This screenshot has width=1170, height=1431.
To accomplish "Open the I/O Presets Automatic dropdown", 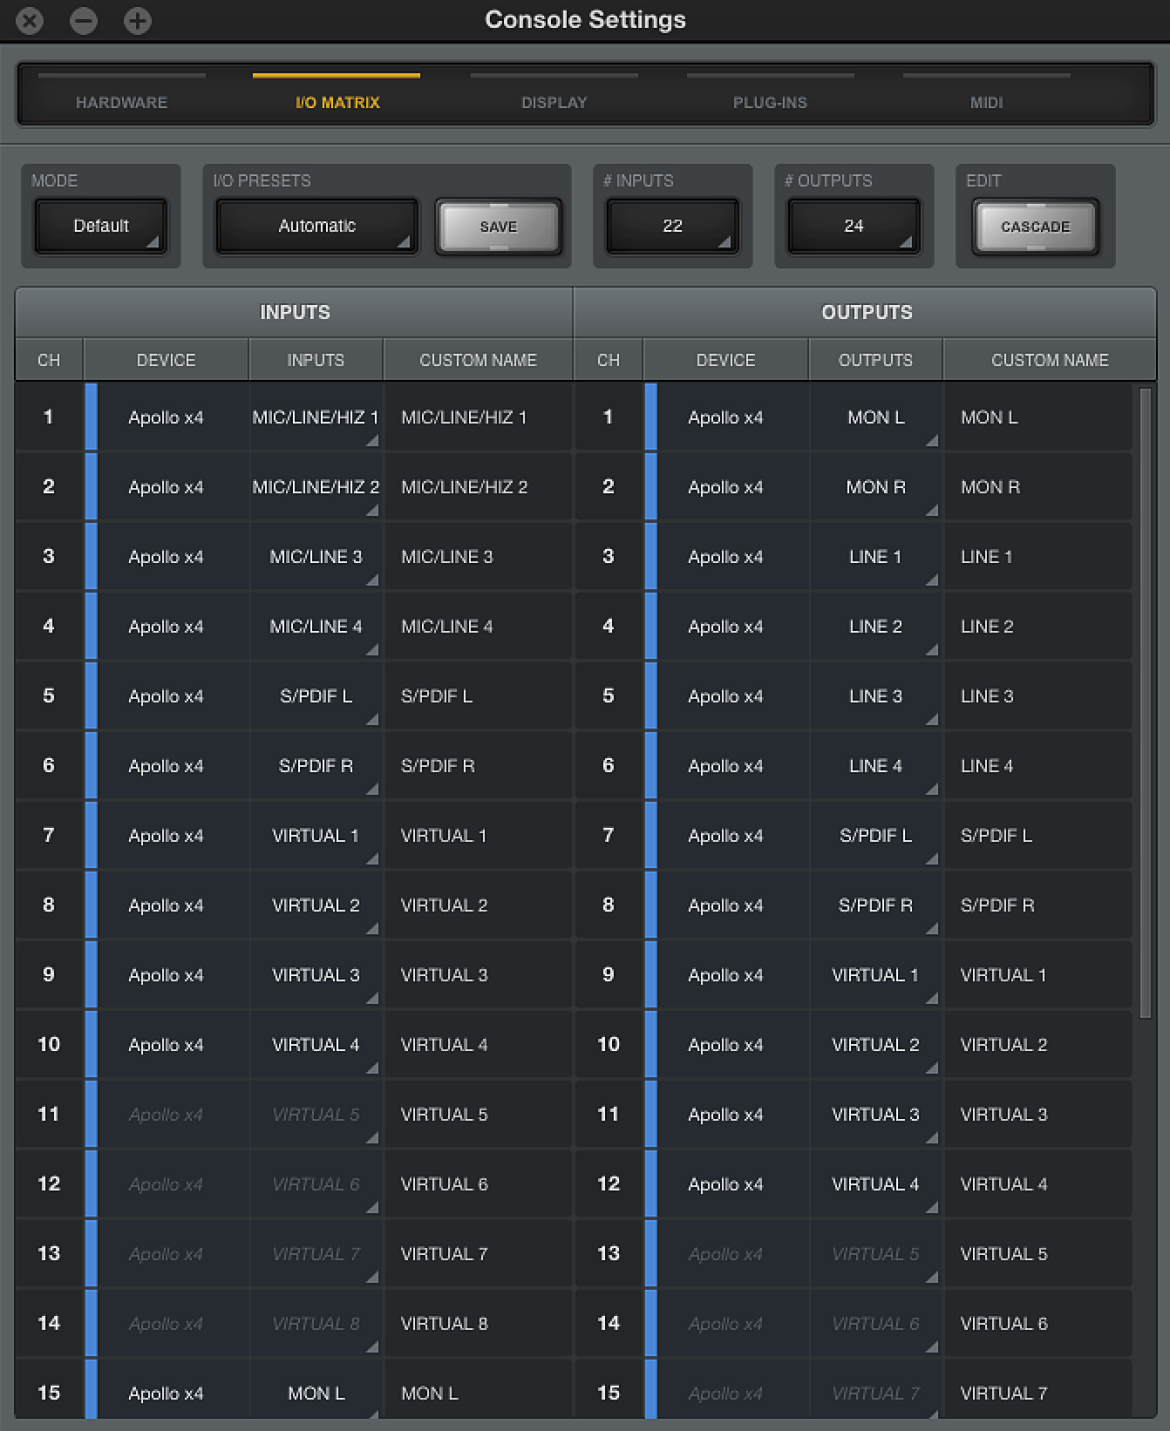I will click(x=317, y=226).
